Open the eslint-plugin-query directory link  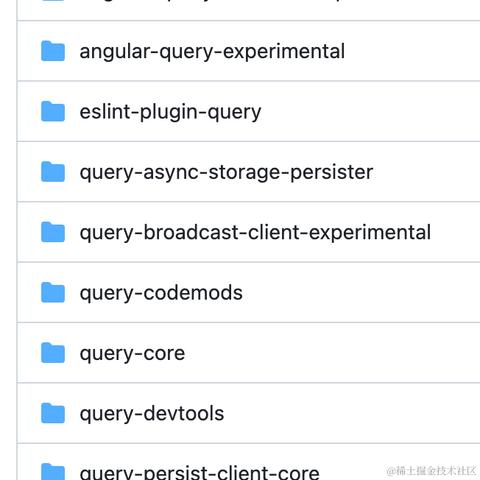click(170, 112)
